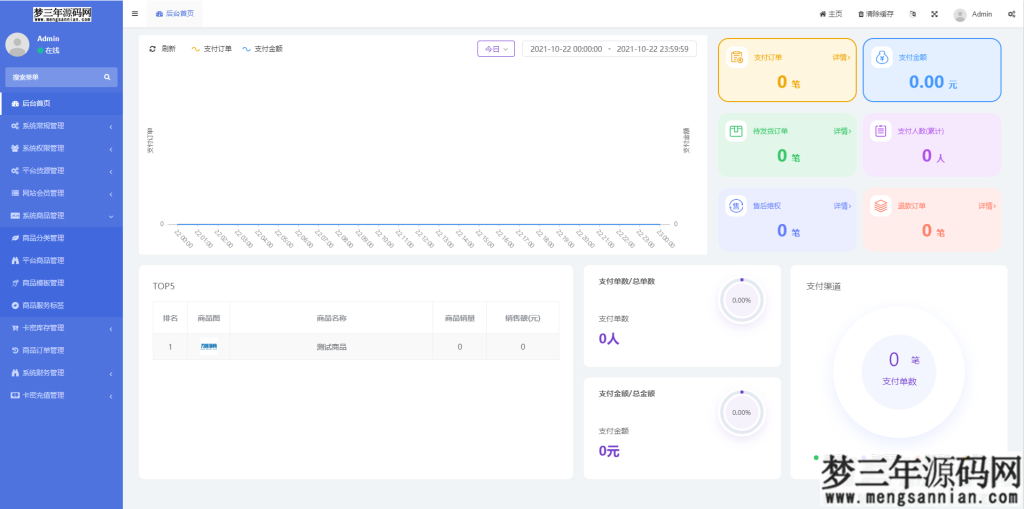Click the 测试商品 product thumbnail

209,347
